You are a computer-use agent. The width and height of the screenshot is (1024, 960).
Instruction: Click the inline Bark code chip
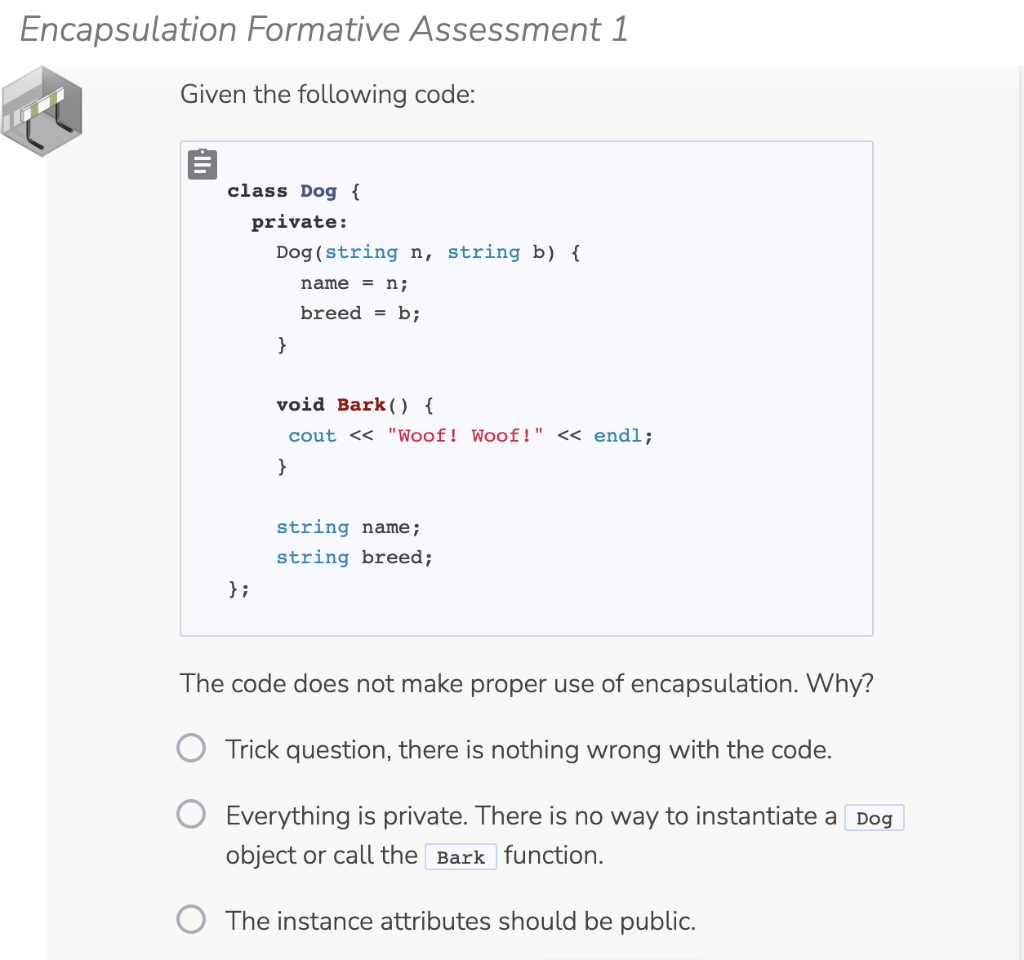pos(461,856)
